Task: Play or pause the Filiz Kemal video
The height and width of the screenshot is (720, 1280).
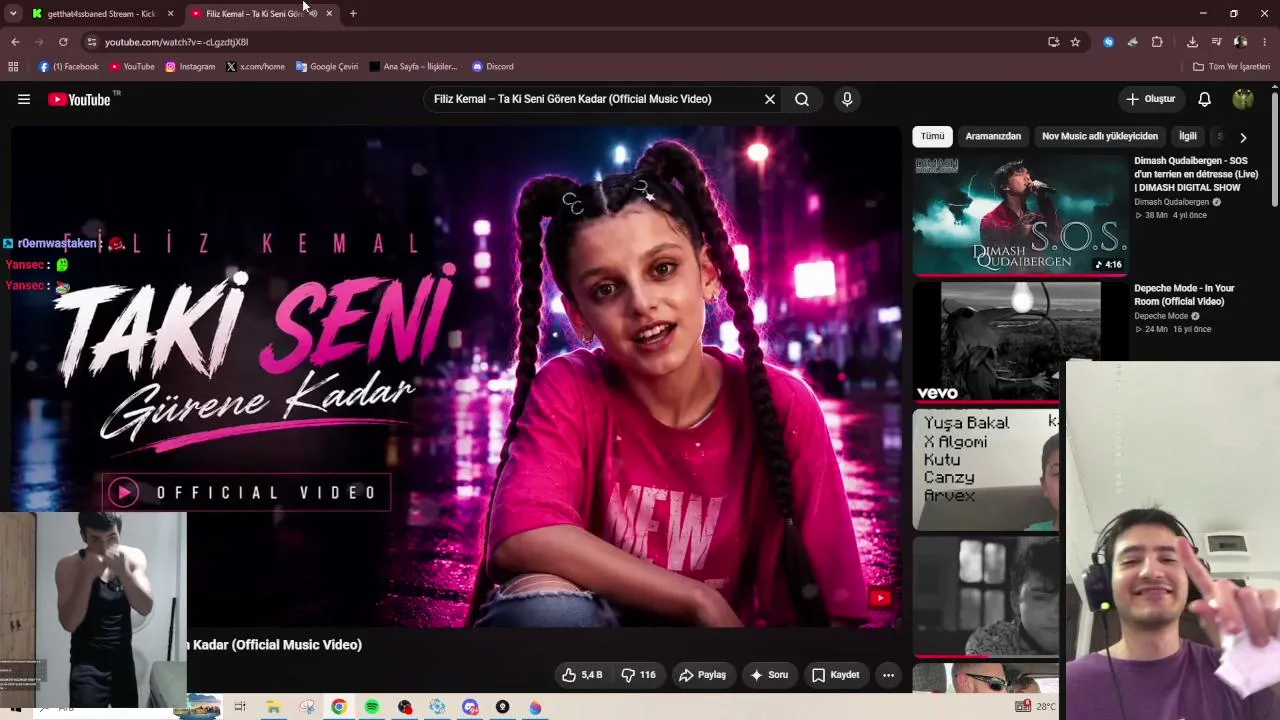Action: (455, 375)
